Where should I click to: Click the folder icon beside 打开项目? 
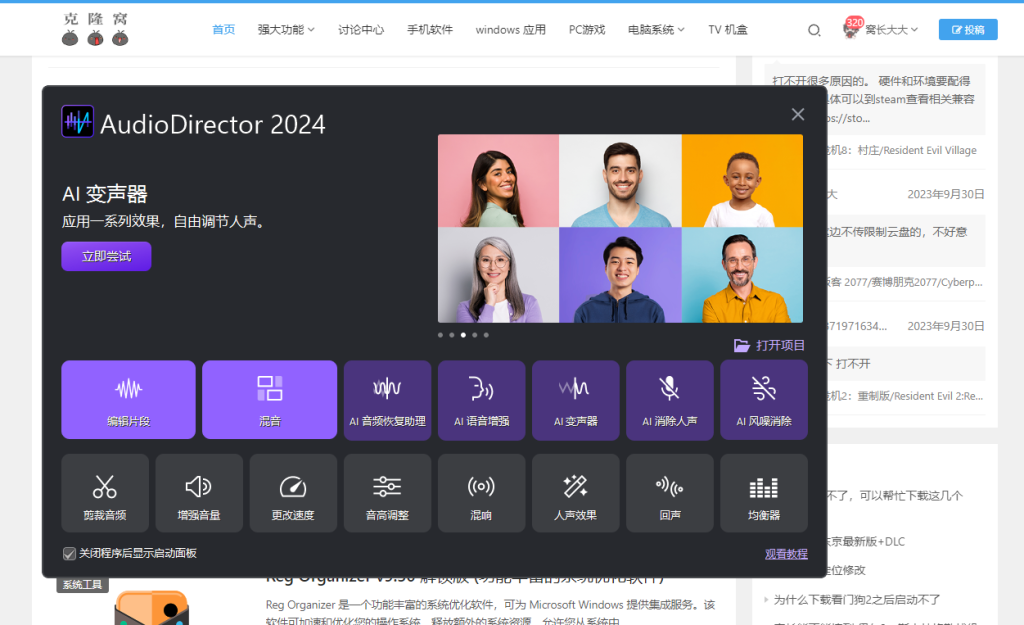coord(742,345)
